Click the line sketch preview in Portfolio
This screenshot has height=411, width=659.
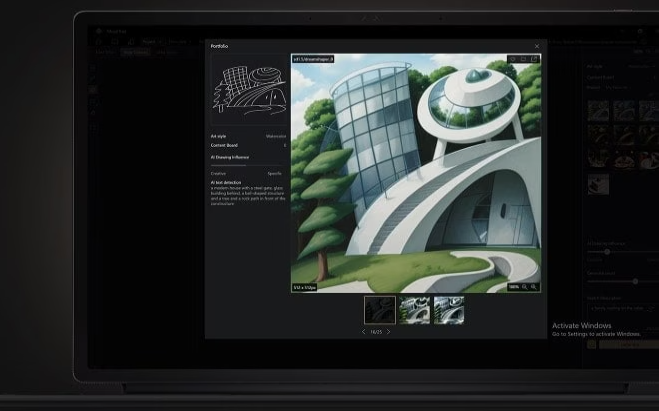click(248, 91)
